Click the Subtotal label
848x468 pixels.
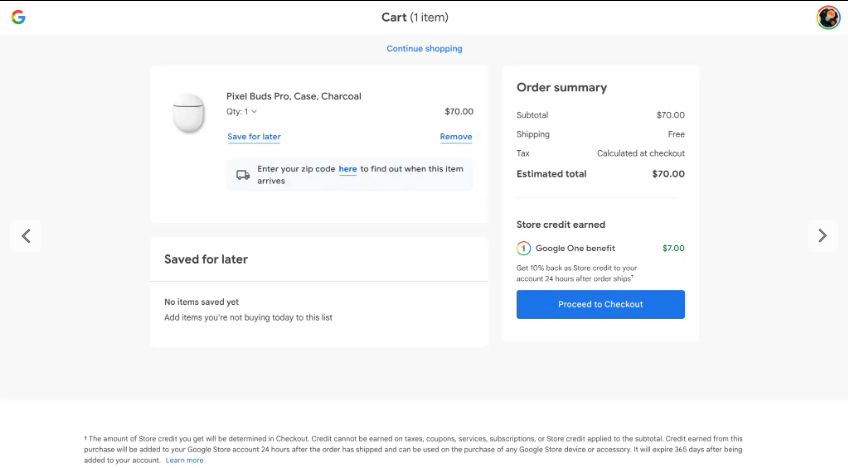(x=532, y=115)
